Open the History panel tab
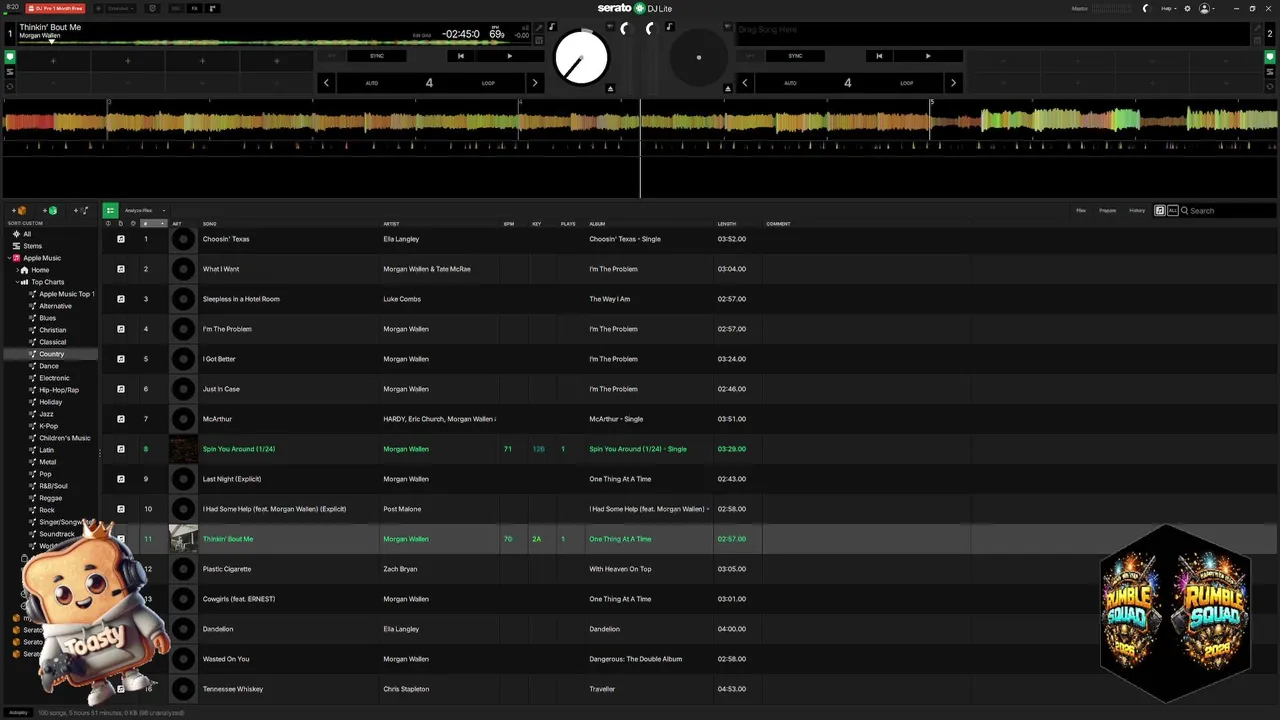This screenshot has width=1280, height=720. [1137, 211]
